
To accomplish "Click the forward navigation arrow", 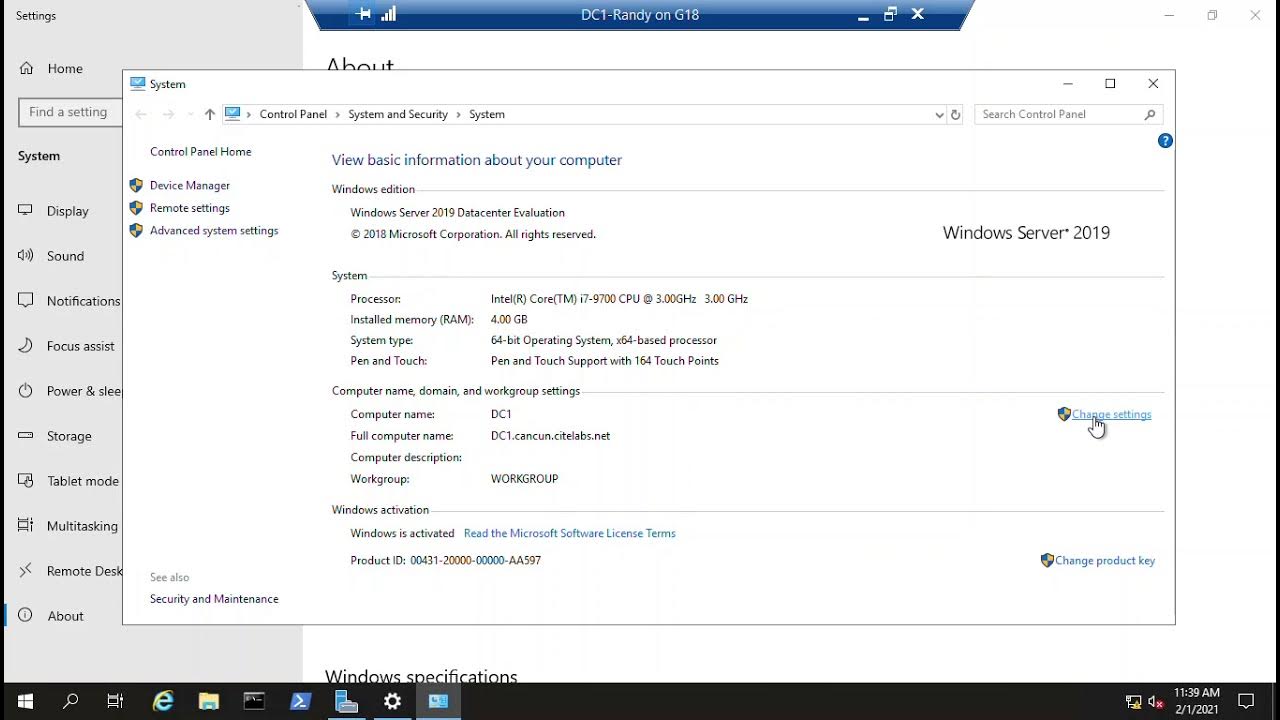I will [168, 114].
